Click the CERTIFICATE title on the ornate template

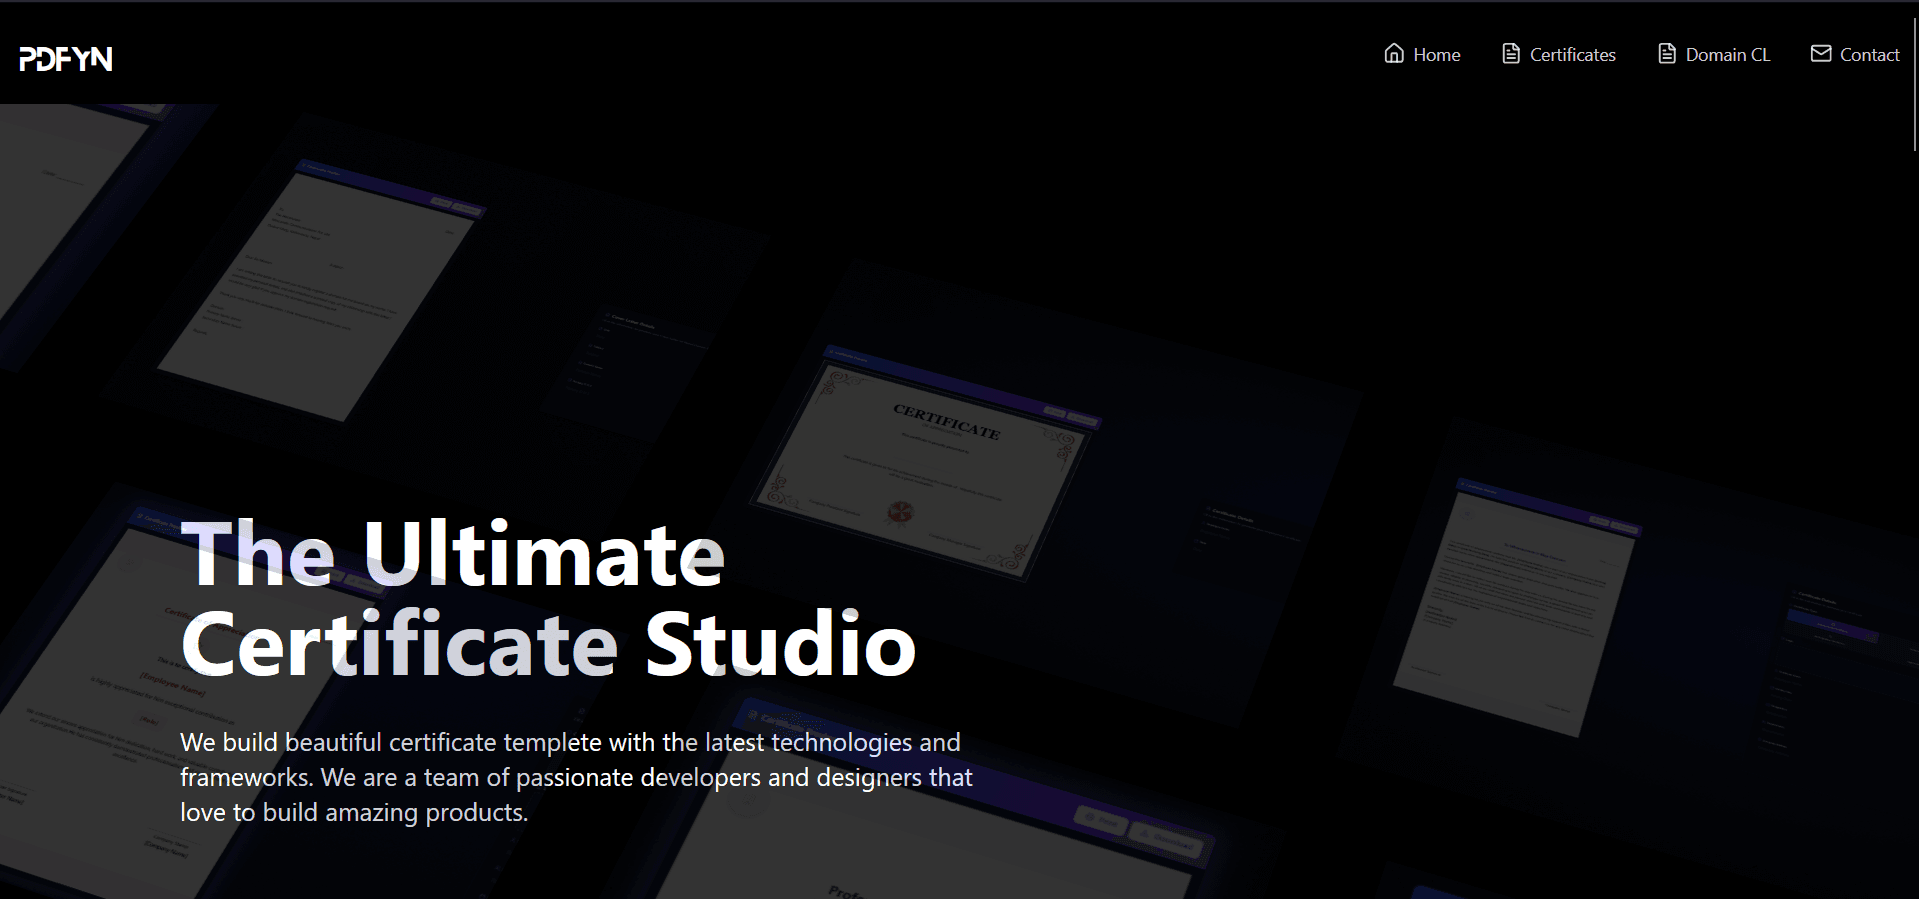(x=946, y=422)
